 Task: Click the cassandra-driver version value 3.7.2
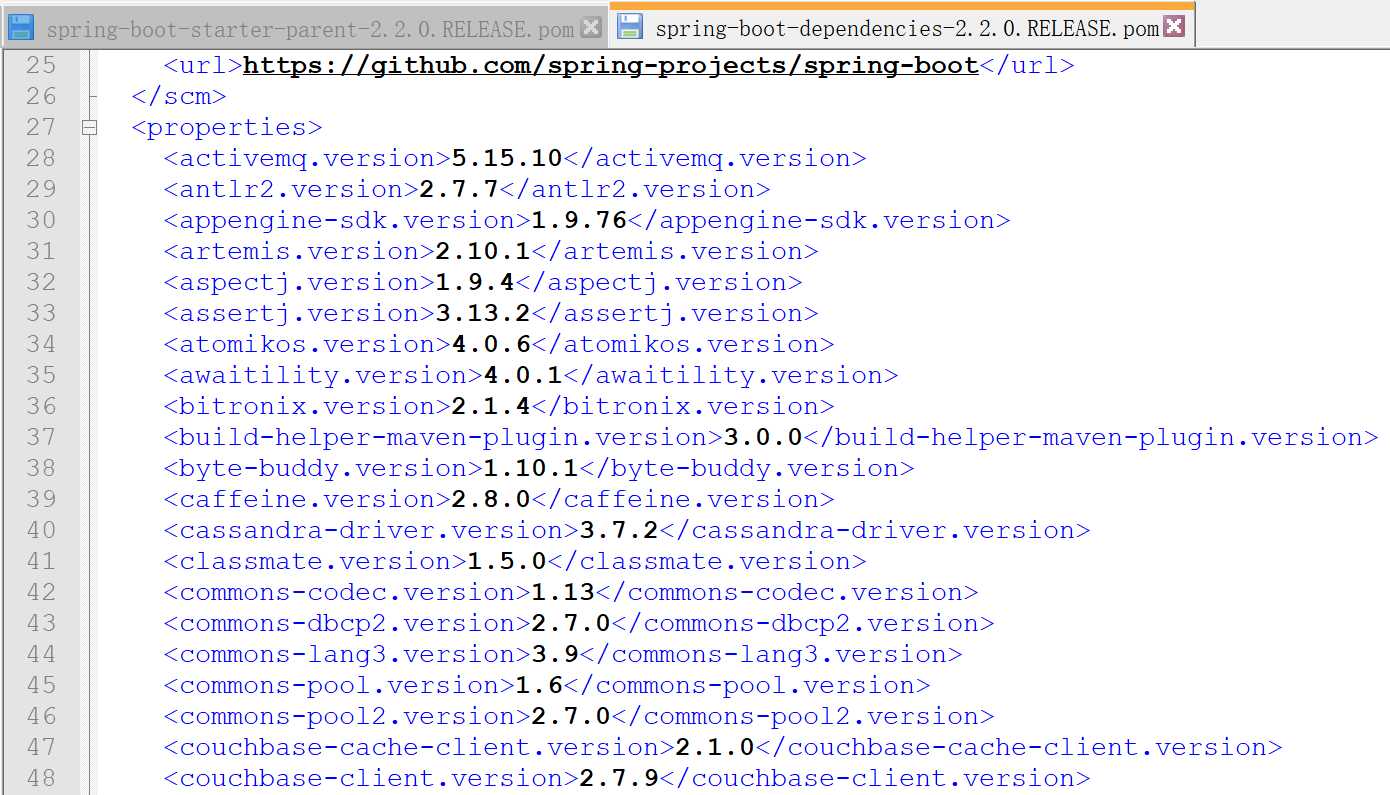619,531
